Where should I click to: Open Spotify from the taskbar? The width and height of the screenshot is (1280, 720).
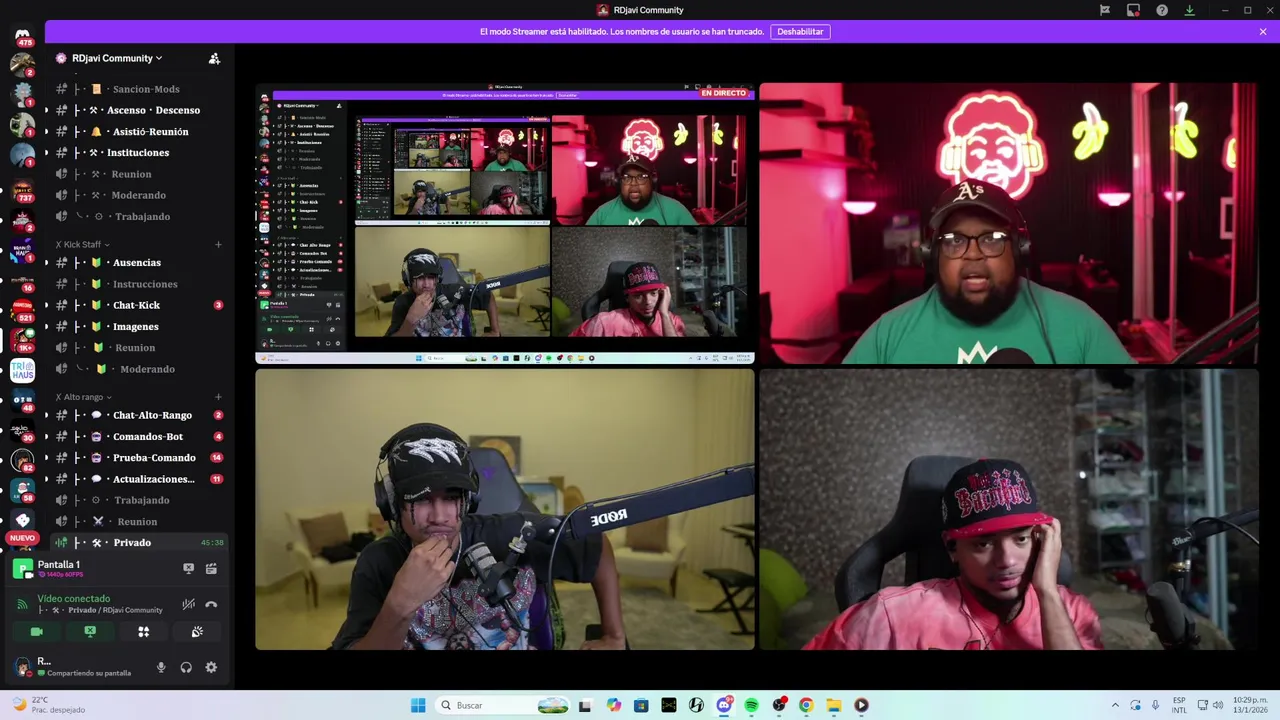click(751, 705)
